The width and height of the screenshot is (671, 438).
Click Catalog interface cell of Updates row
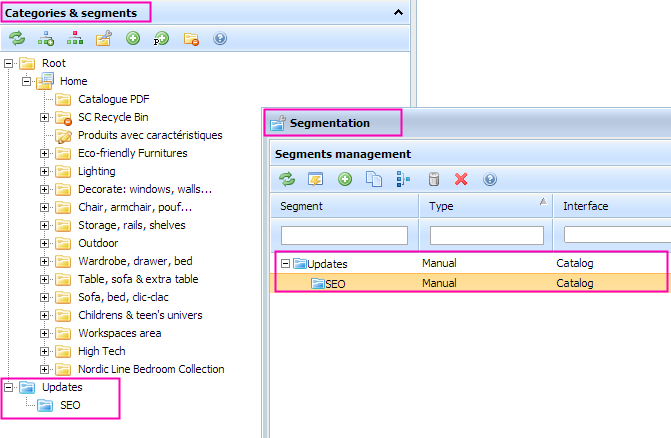point(575,263)
